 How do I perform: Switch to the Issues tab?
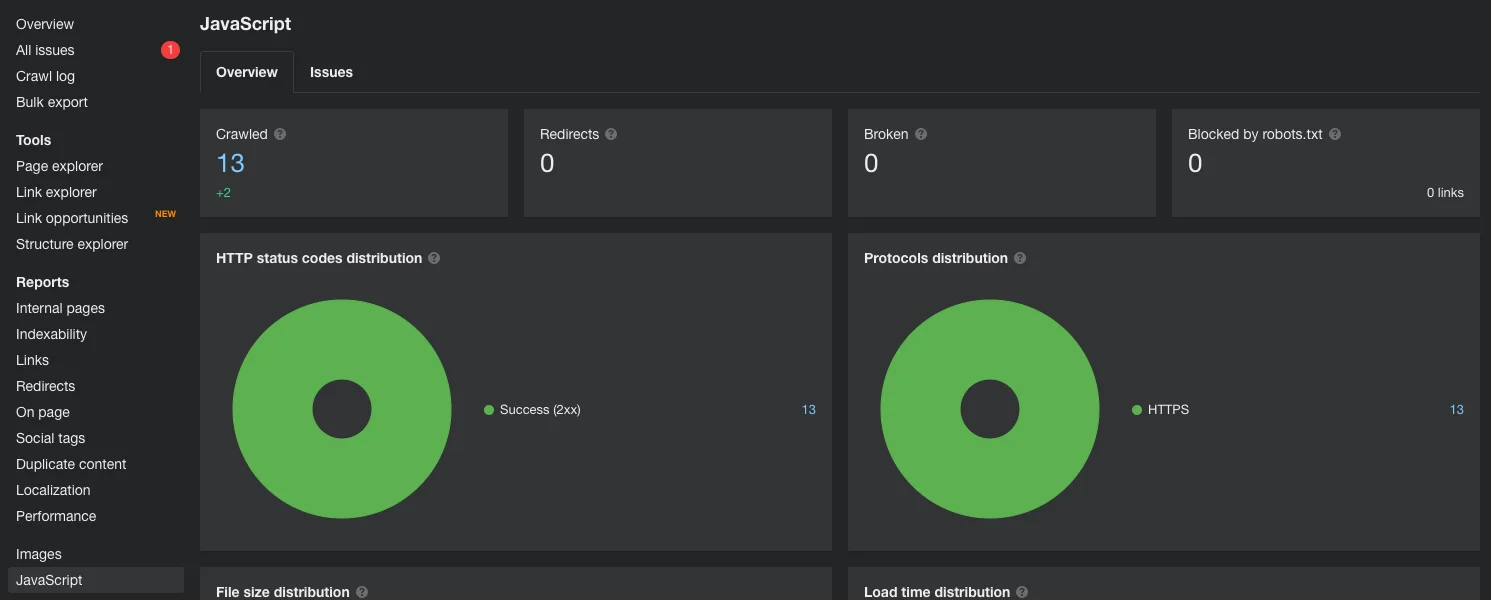331,72
